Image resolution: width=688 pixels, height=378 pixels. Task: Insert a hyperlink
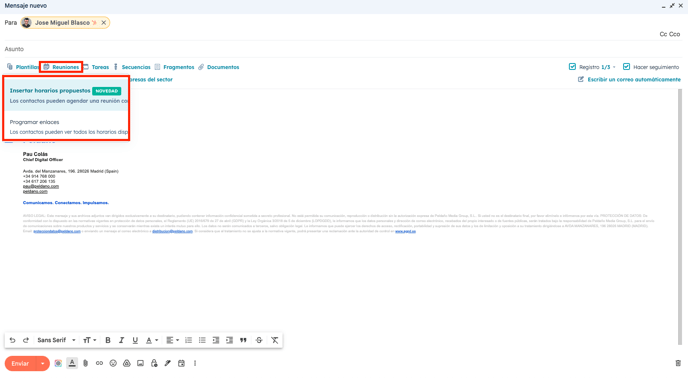click(100, 364)
